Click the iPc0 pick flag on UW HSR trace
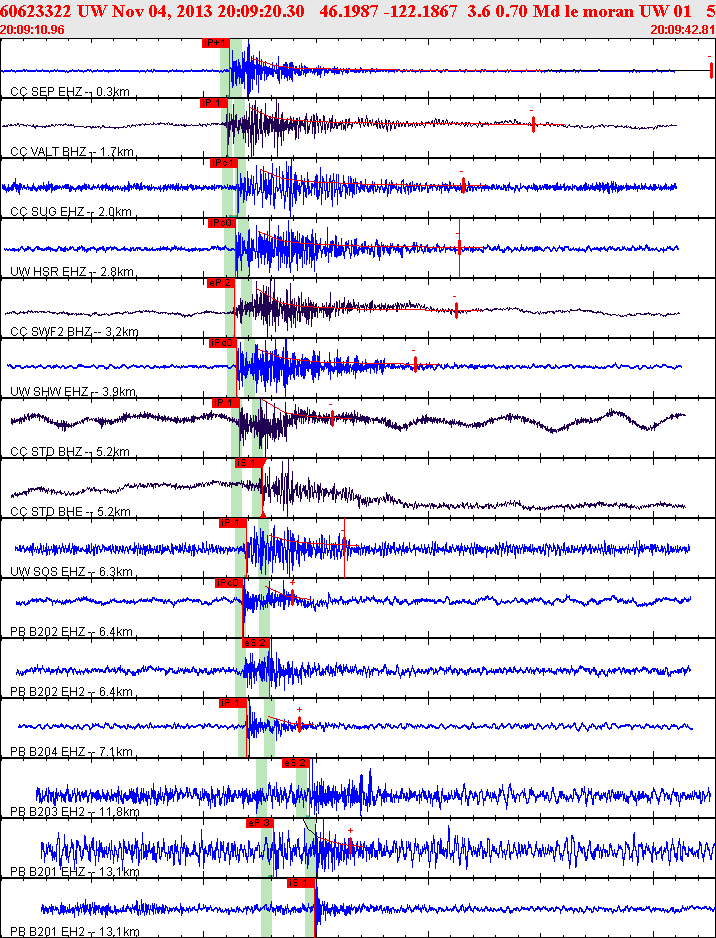 tap(221, 223)
